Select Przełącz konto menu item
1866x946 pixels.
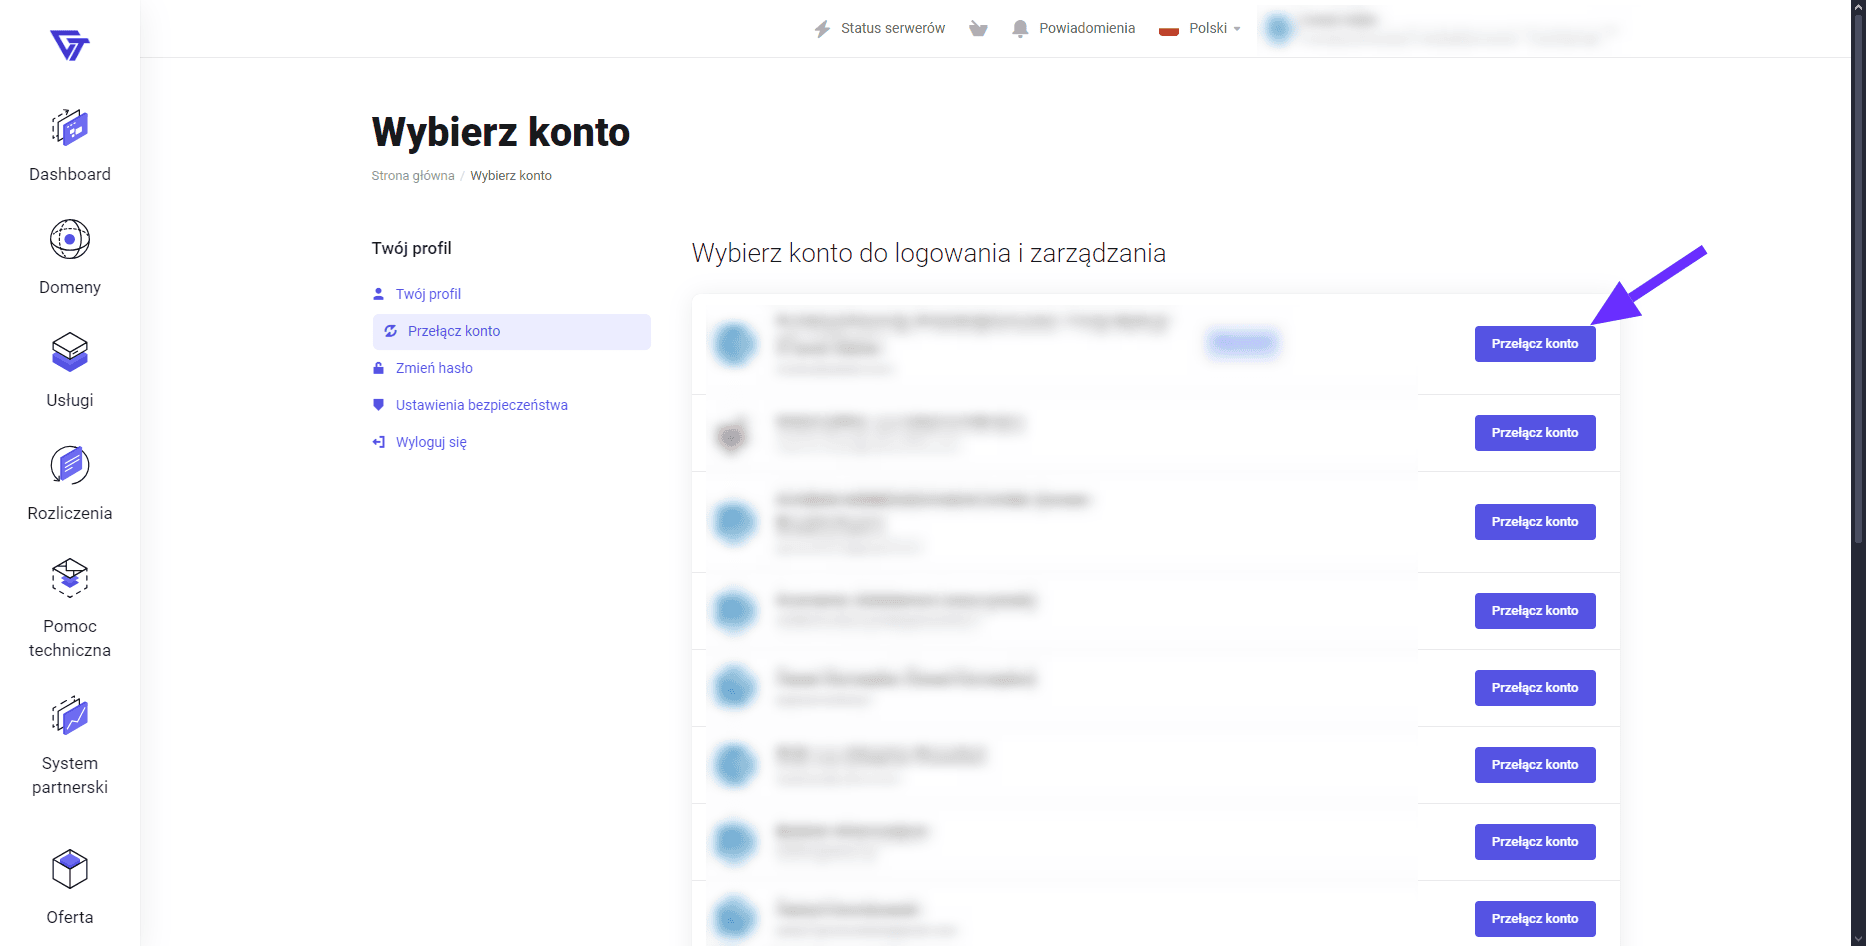tap(454, 331)
